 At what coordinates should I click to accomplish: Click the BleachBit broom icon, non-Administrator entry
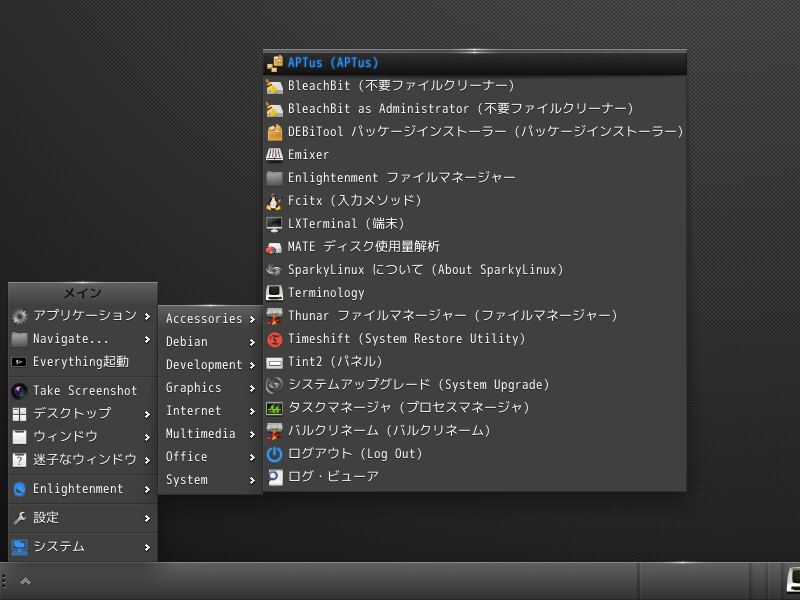point(274,86)
